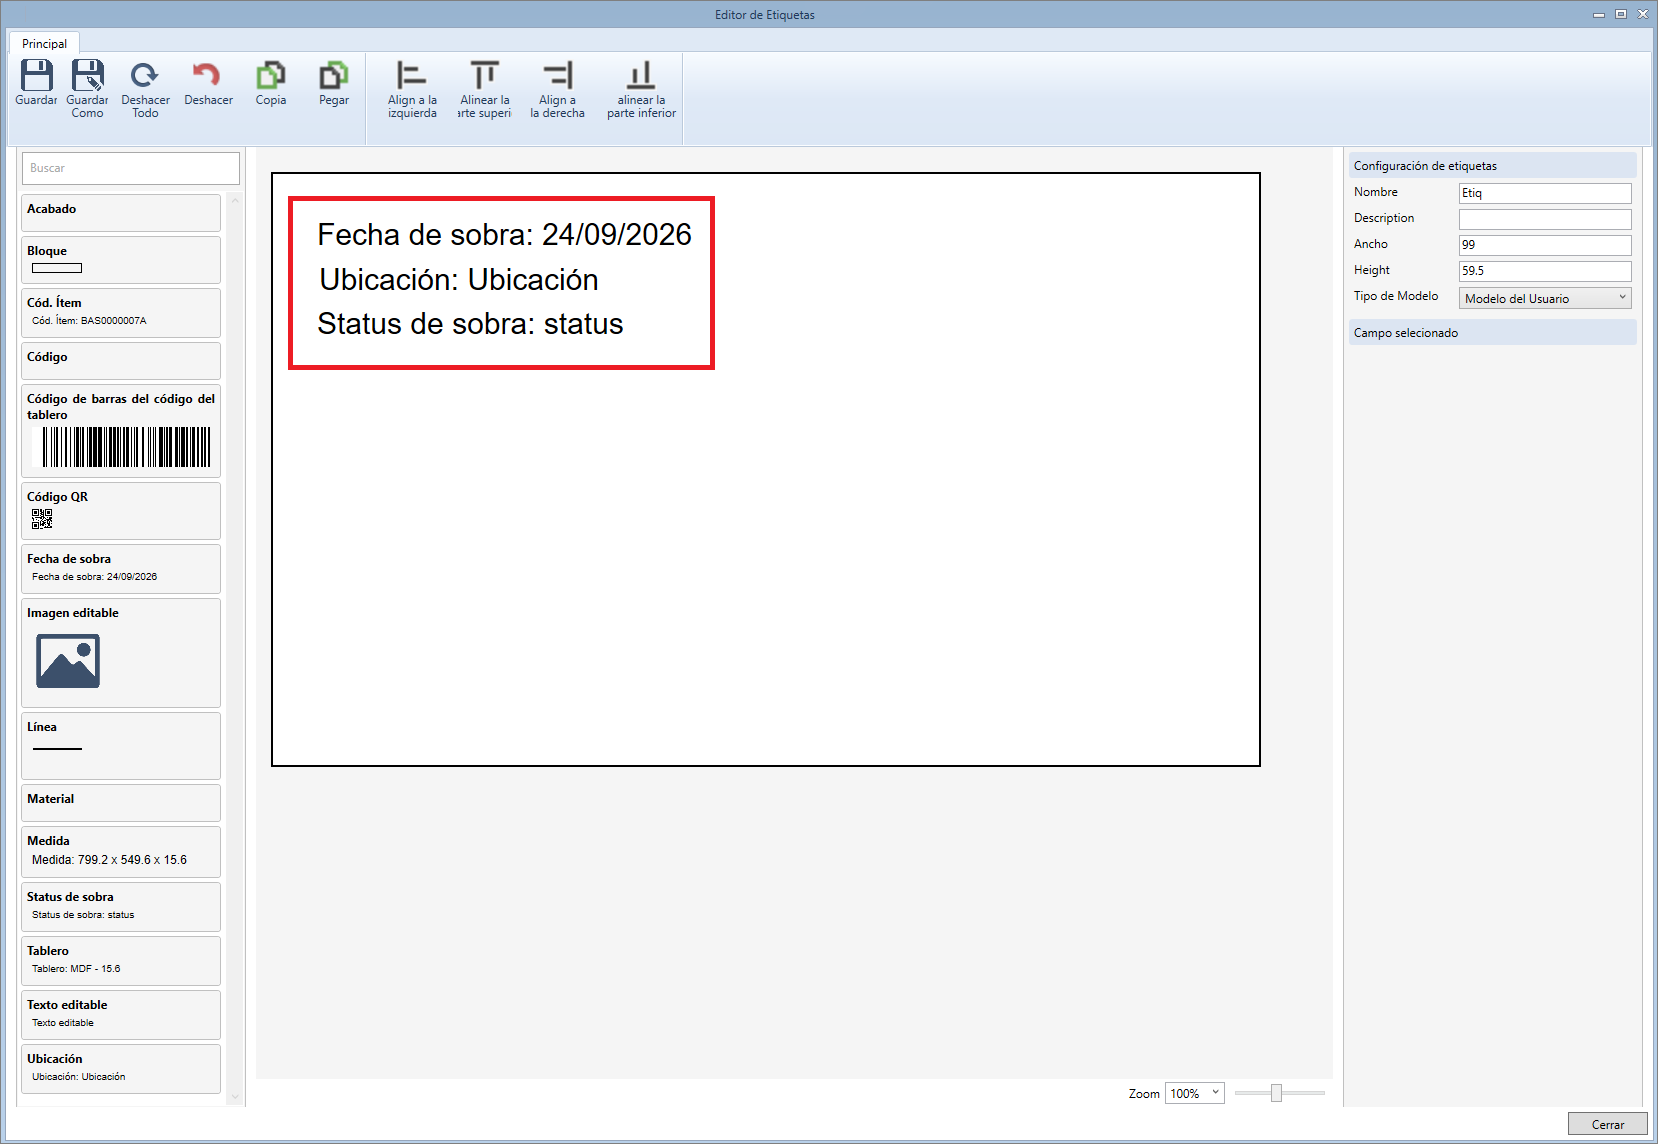Click the Description input field
This screenshot has width=1658, height=1144.
[x=1545, y=219]
